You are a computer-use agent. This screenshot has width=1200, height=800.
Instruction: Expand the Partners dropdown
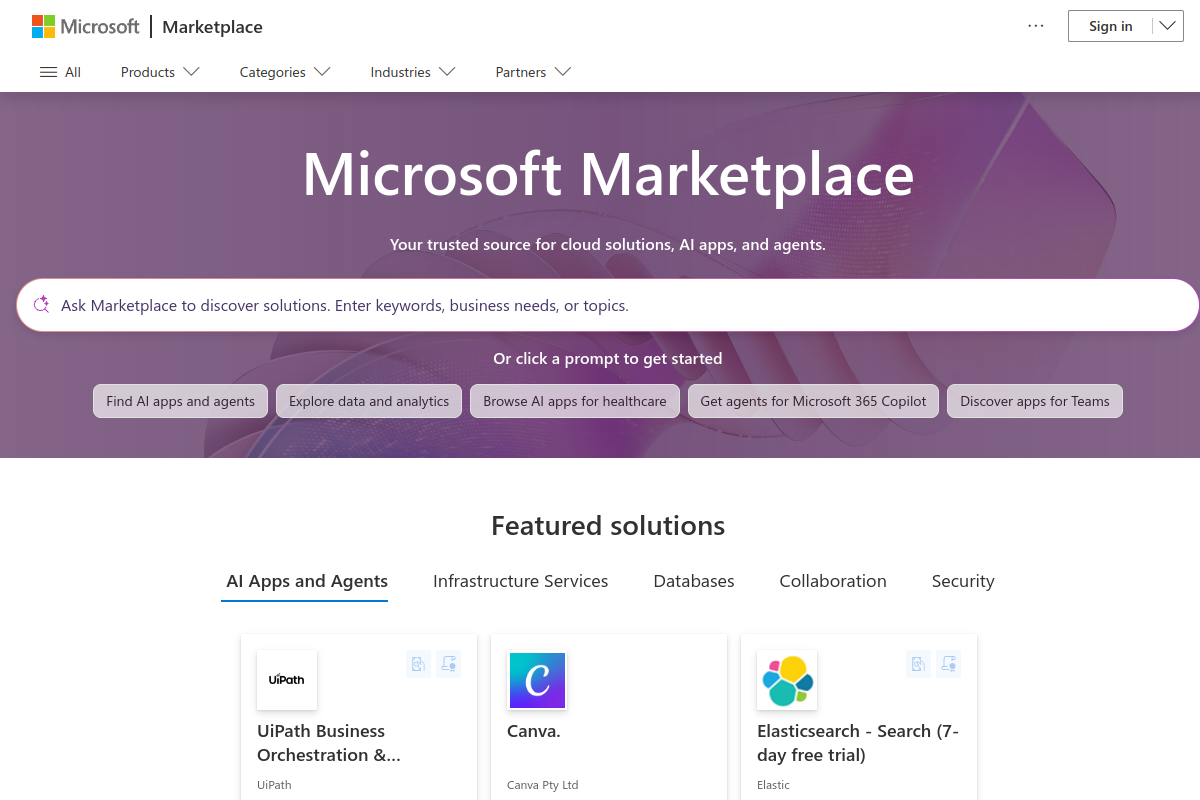coord(533,72)
